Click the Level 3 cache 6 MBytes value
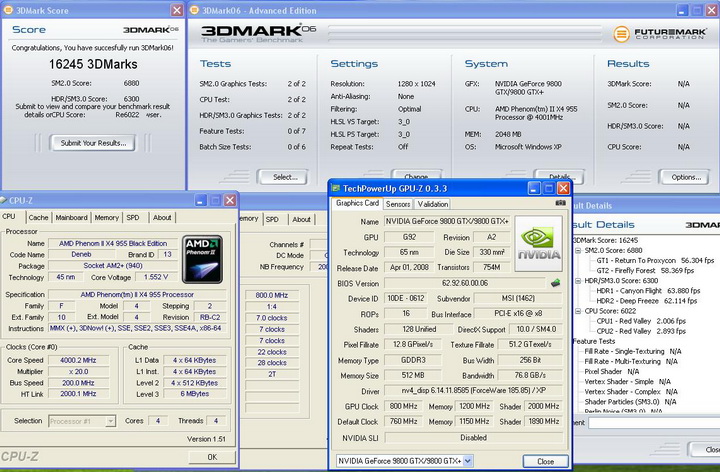 (195, 394)
